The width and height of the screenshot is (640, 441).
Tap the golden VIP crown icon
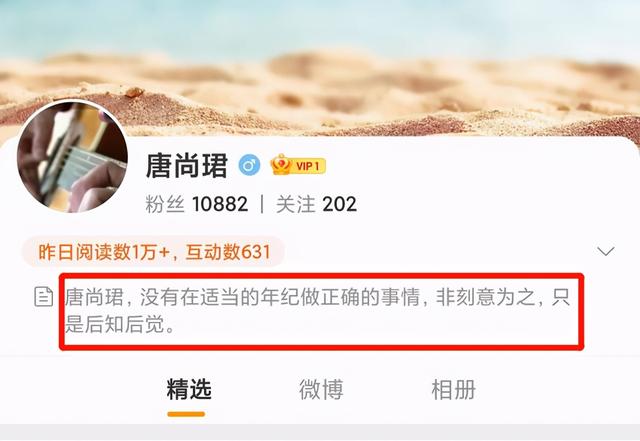pos(281,164)
